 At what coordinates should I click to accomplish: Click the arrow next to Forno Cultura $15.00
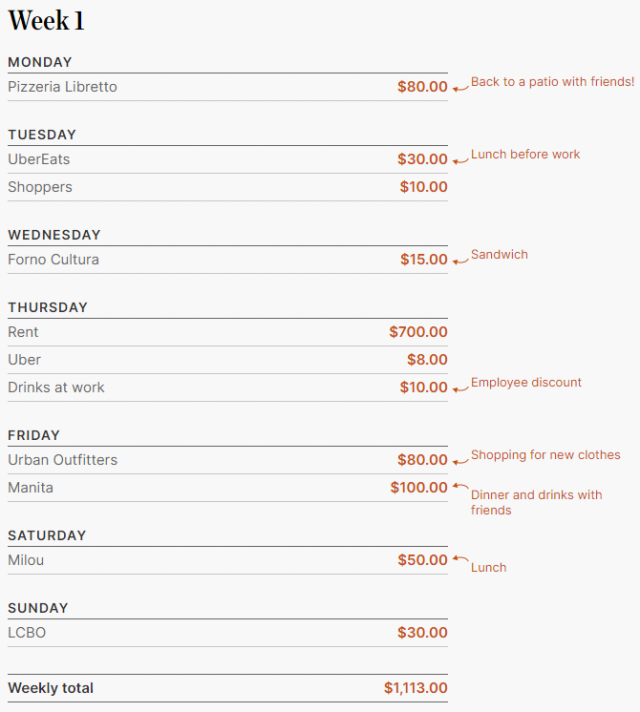(461, 261)
